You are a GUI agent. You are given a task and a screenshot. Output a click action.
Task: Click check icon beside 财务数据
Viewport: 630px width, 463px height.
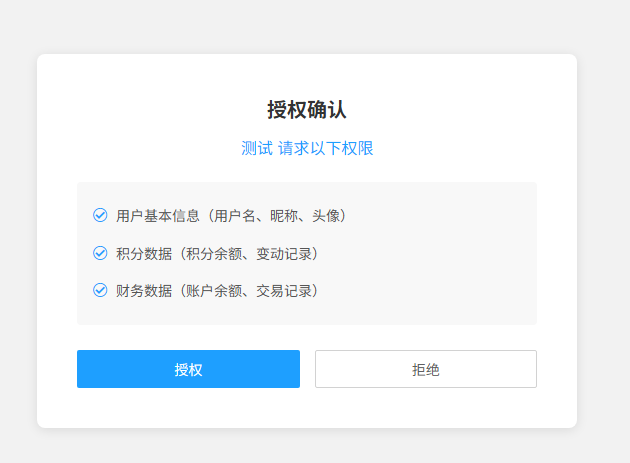(100, 290)
